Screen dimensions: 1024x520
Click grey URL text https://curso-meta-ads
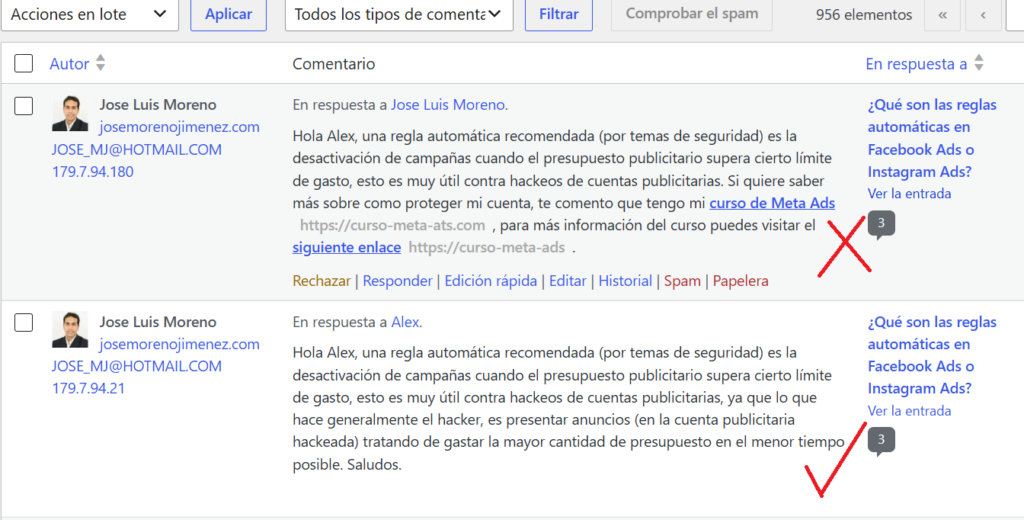(x=487, y=248)
